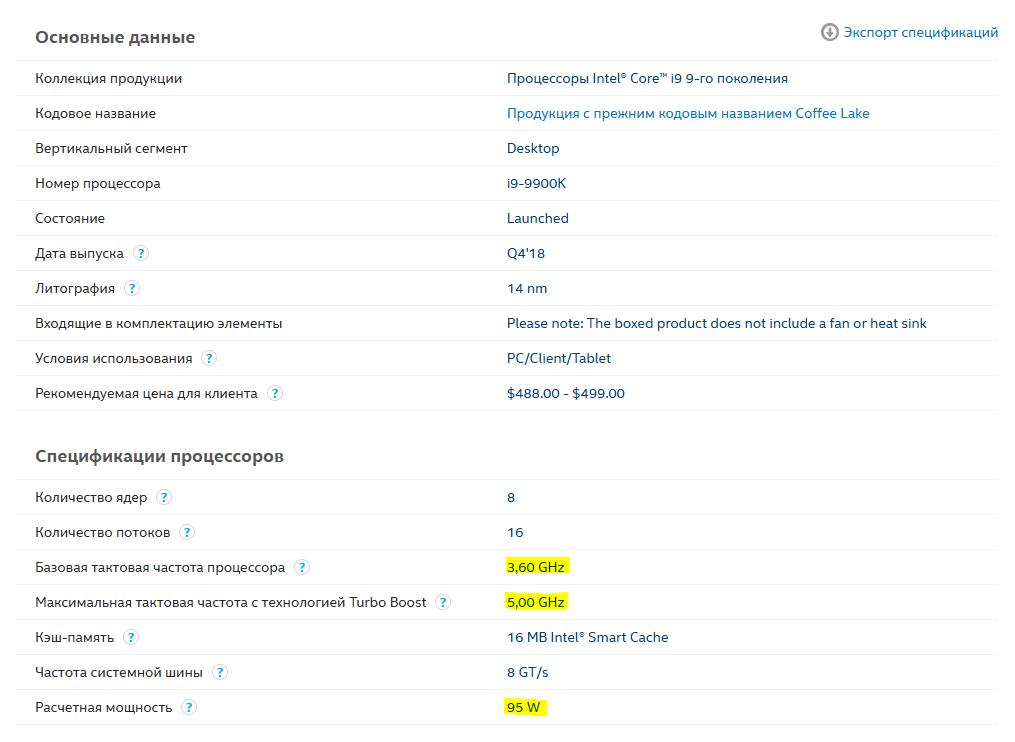Click the PC/Client/Tablet use conditions value
Viewport: 1015px width, 742px height.
pyautogui.click(x=559, y=358)
